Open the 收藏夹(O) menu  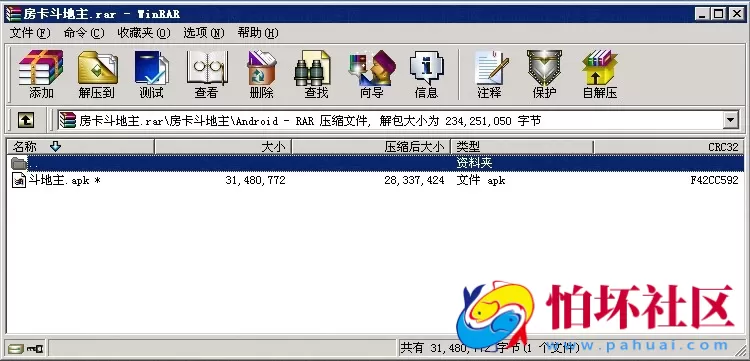click(x=144, y=33)
